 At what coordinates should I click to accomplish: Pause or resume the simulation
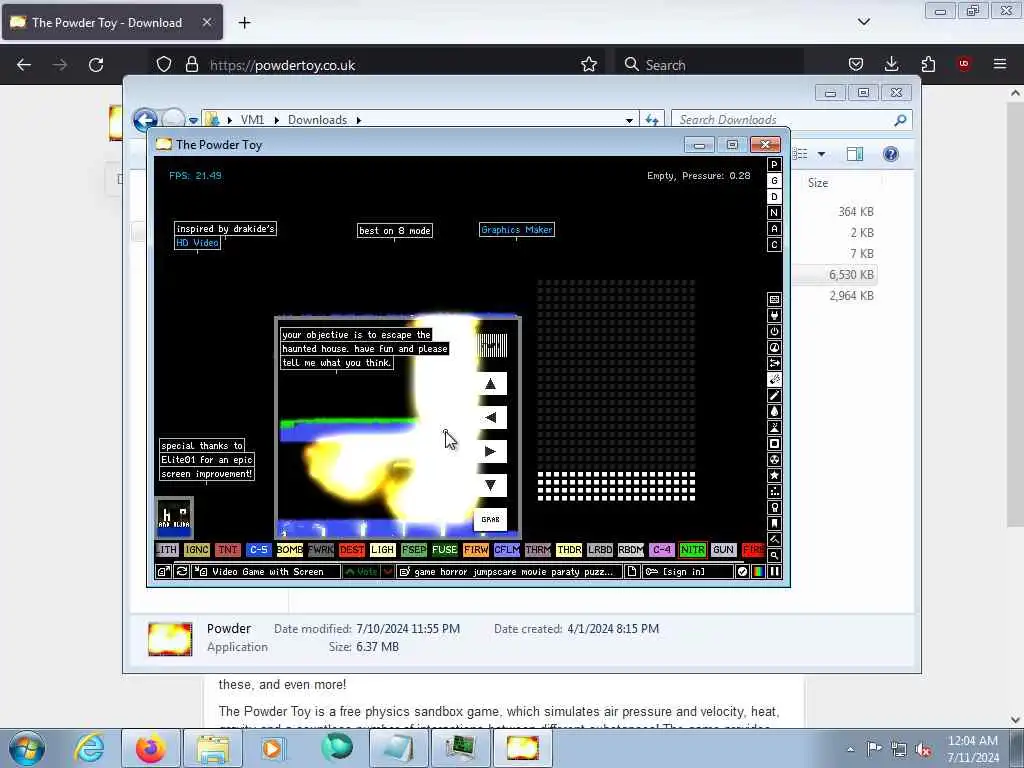[774, 571]
